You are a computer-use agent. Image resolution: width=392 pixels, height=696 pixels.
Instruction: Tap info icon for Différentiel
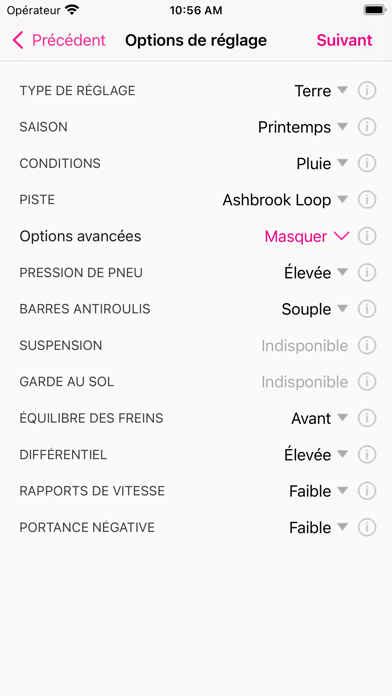[367, 455]
